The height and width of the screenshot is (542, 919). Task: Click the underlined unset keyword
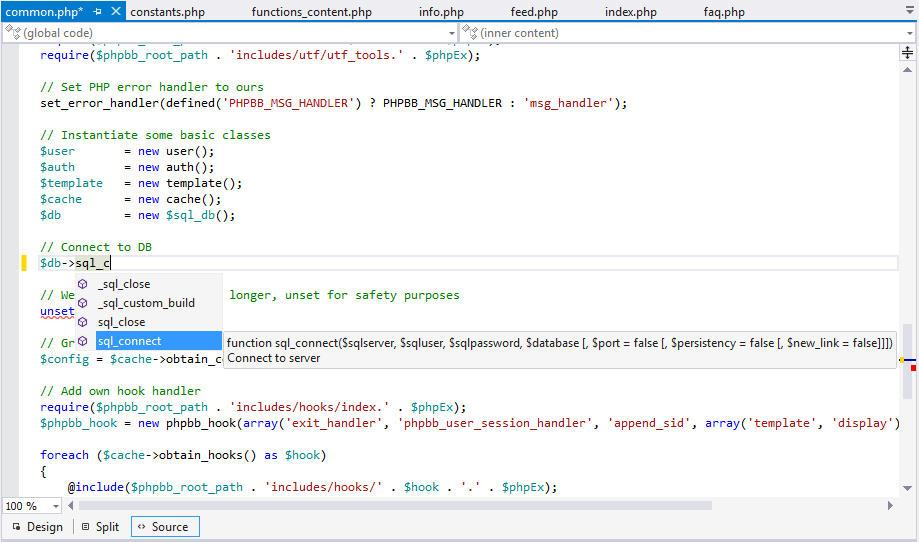coord(57,312)
